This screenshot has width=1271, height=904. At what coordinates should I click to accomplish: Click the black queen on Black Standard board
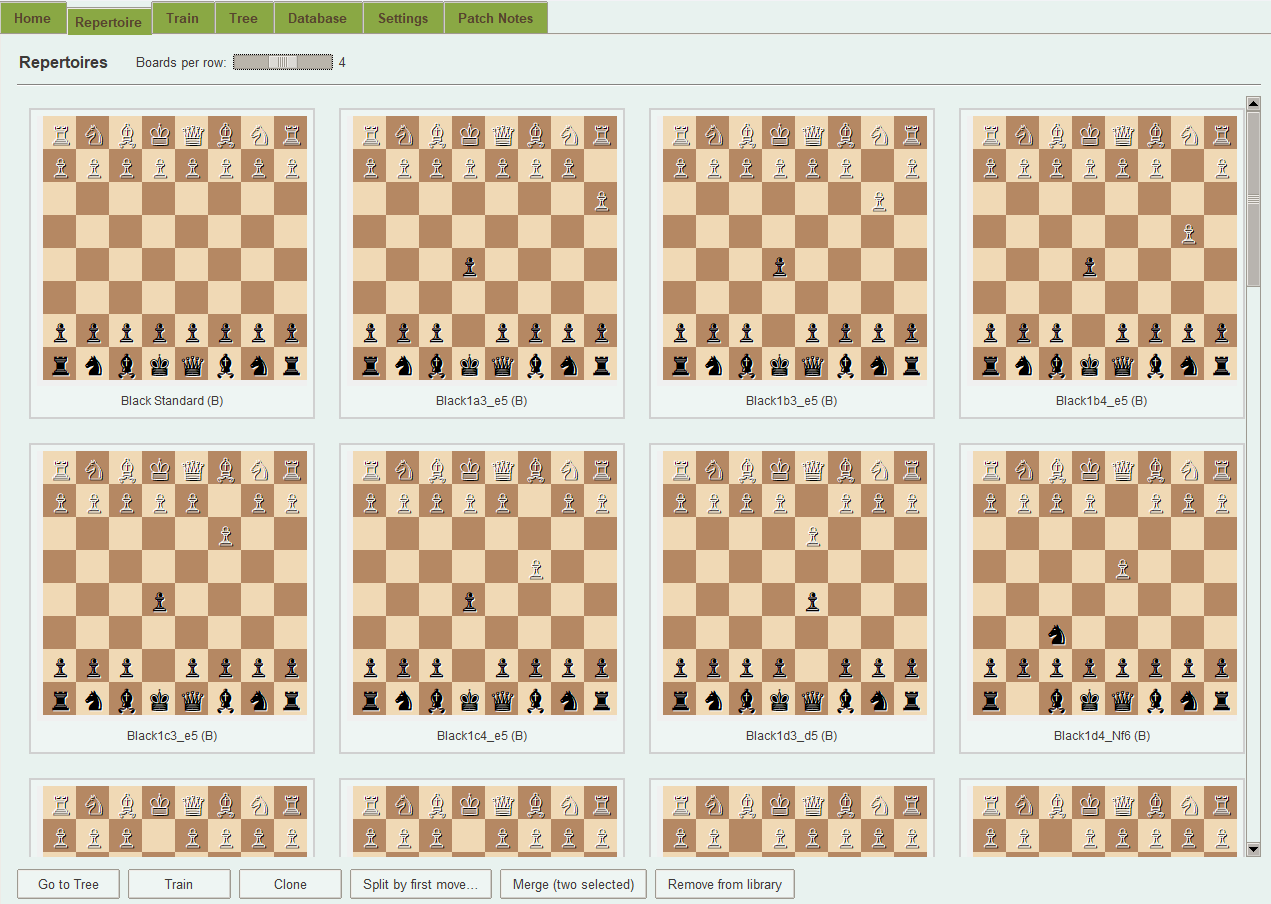click(192, 364)
